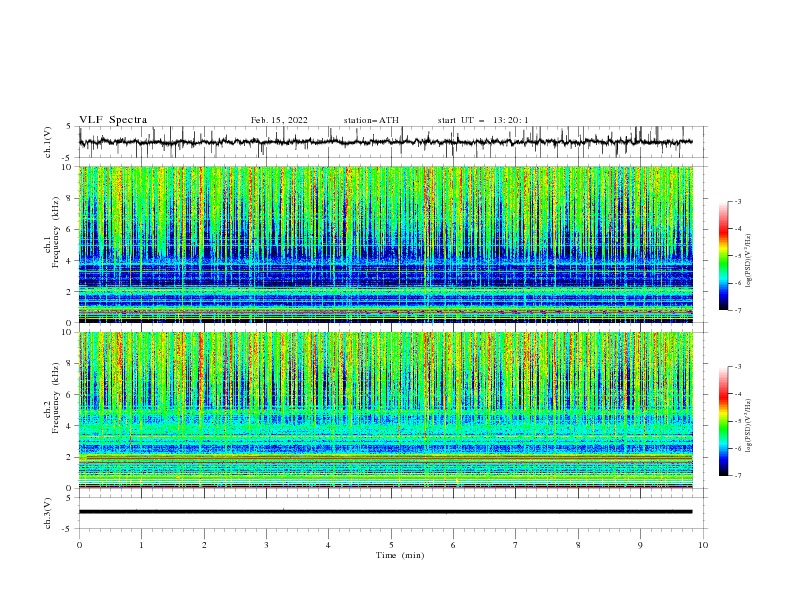The height and width of the screenshot is (612, 792).
Task: Click the ch.2 spectrogram color scale bar
Action: tap(723, 421)
